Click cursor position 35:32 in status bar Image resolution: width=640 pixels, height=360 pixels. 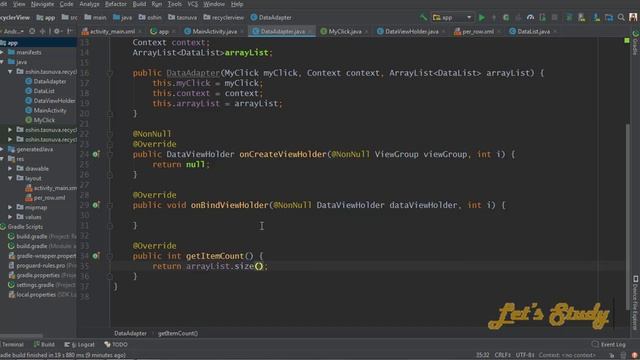(482, 355)
